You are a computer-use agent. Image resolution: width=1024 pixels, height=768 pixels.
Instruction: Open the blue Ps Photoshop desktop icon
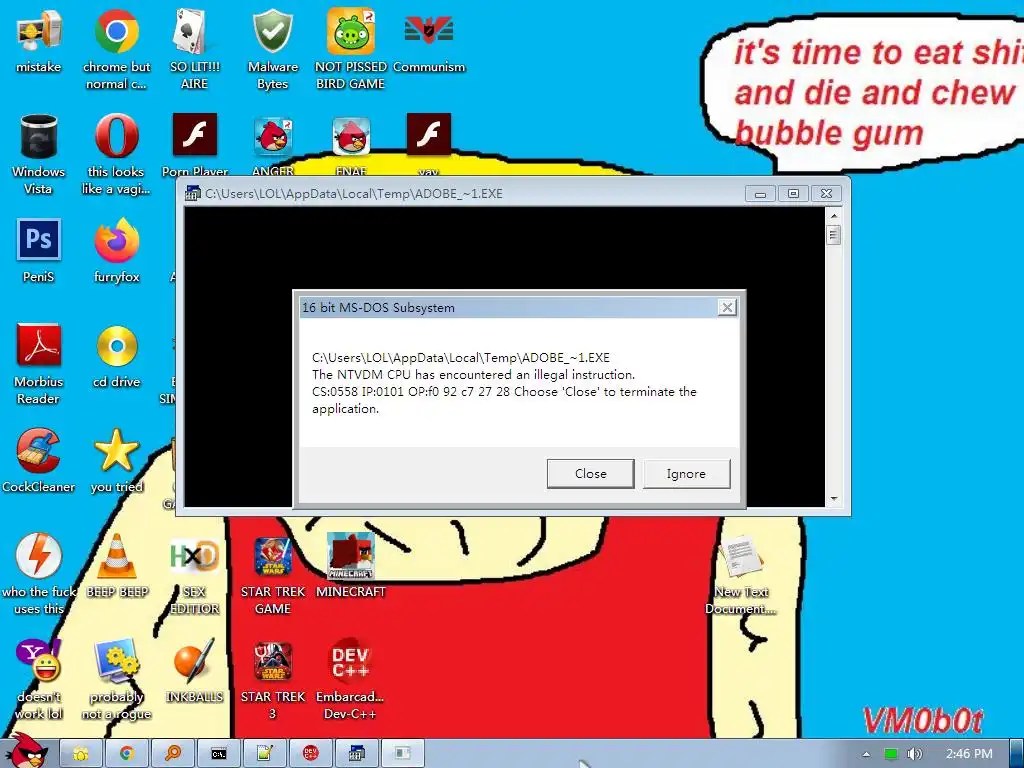pos(39,240)
